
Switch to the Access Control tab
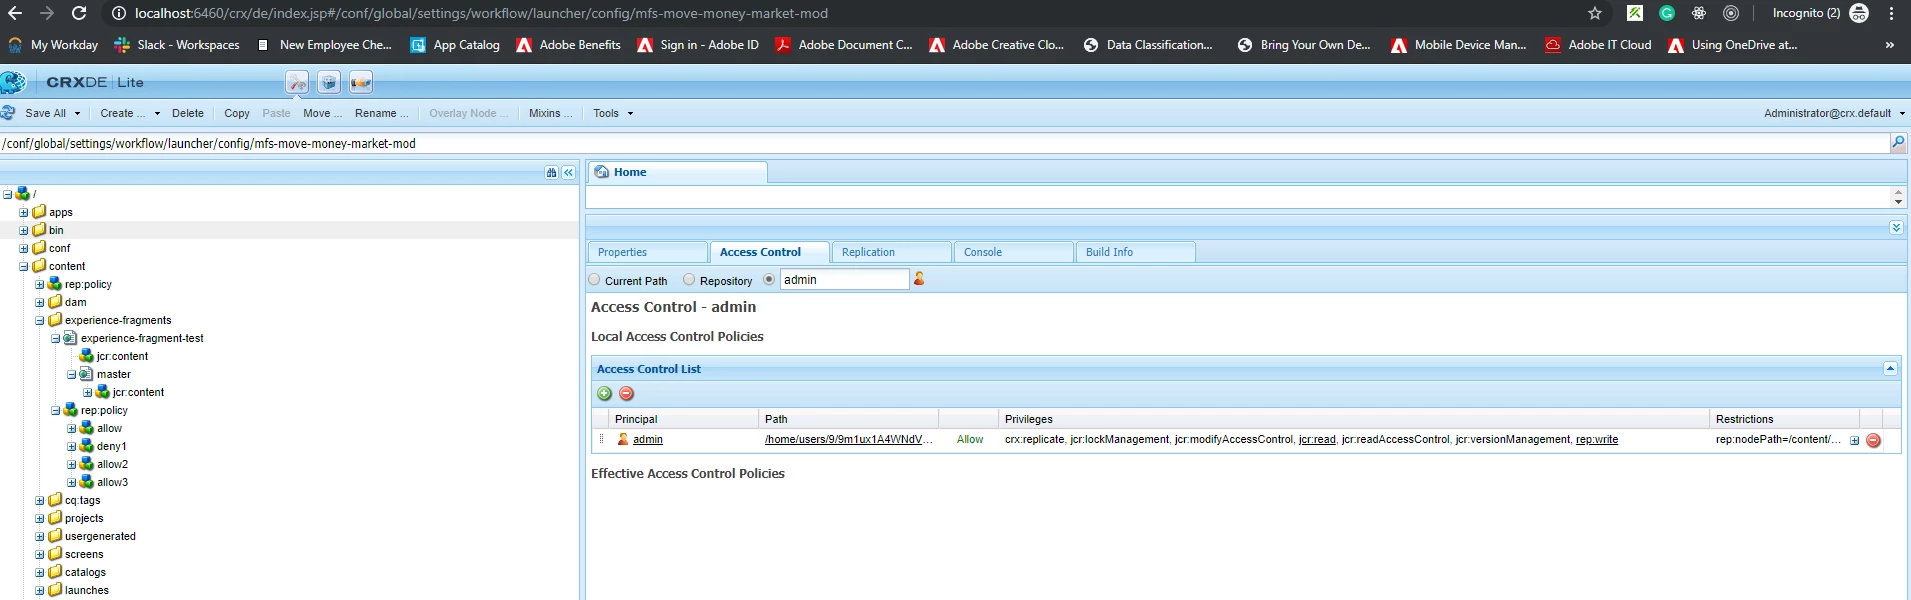tap(770, 252)
